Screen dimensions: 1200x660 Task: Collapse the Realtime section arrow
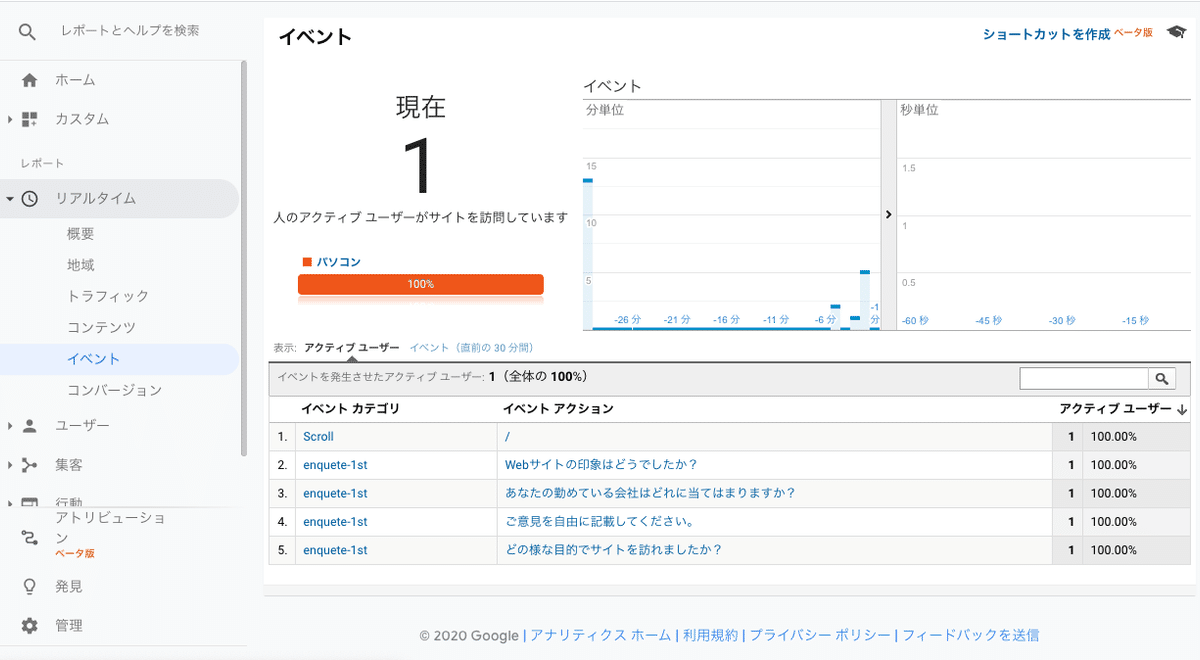[x=10, y=199]
